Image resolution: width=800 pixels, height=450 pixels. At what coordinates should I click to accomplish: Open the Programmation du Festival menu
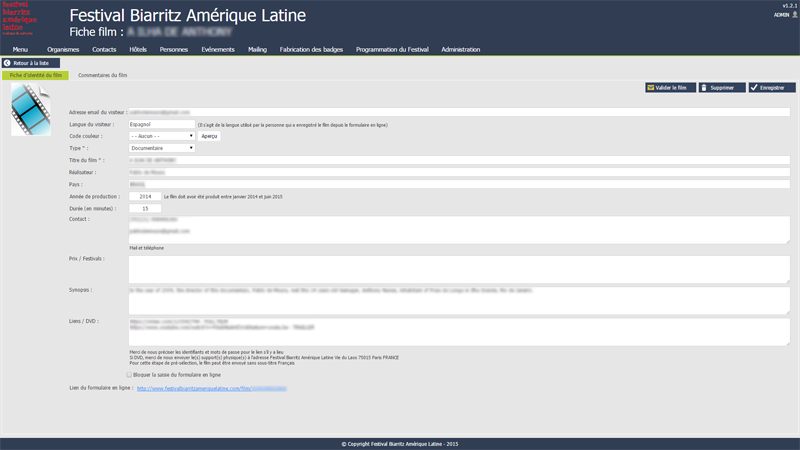pyautogui.click(x=392, y=49)
